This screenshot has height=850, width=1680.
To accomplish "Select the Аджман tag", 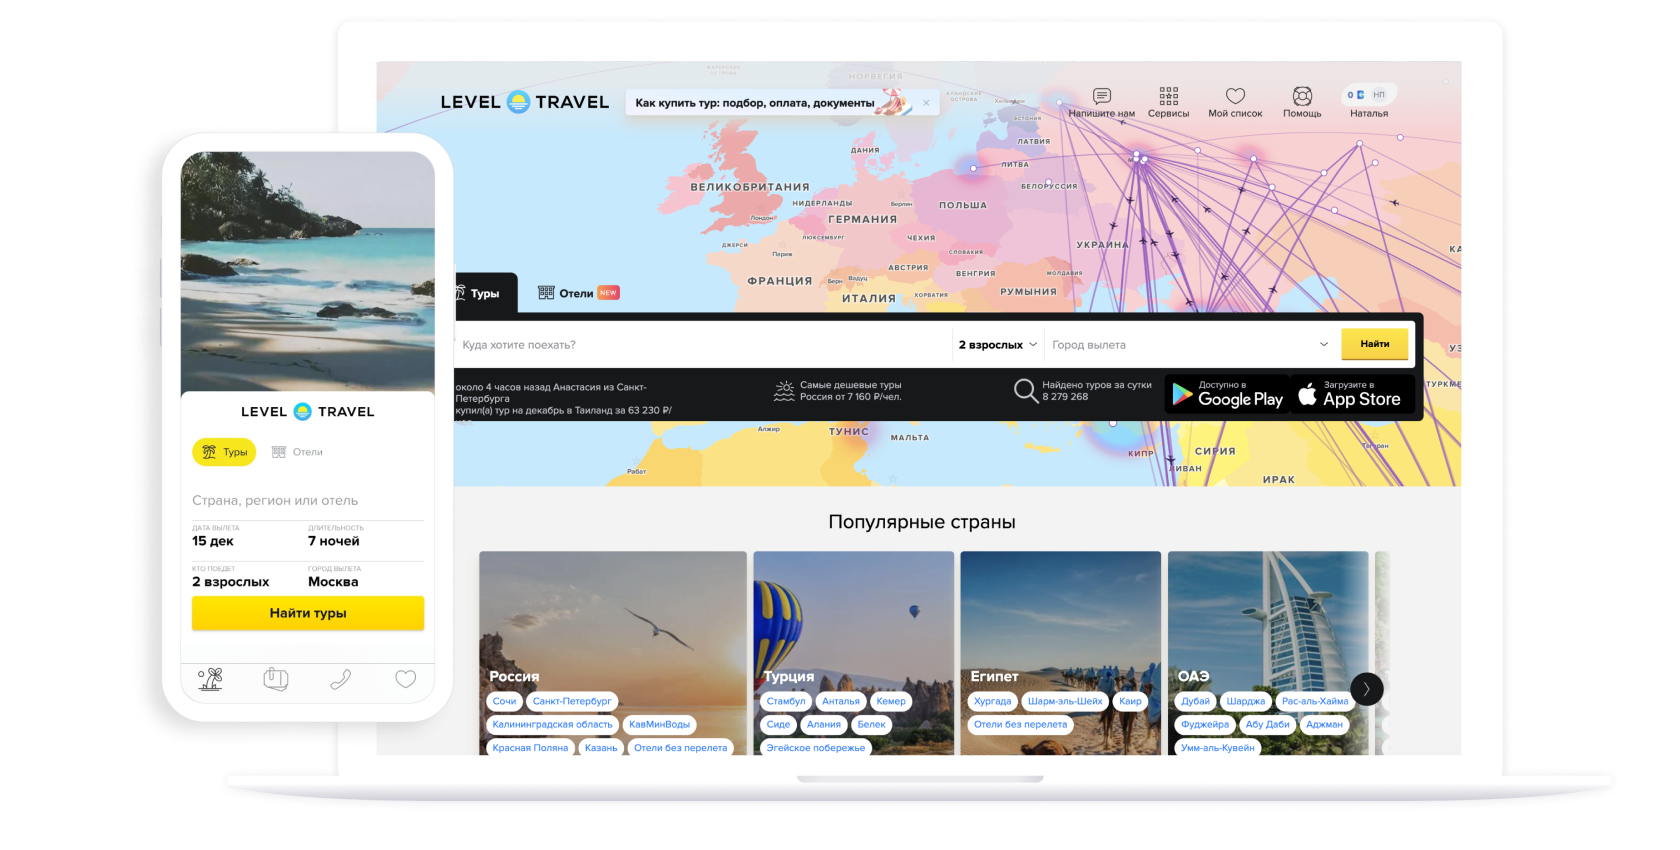I will click(1324, 724).
